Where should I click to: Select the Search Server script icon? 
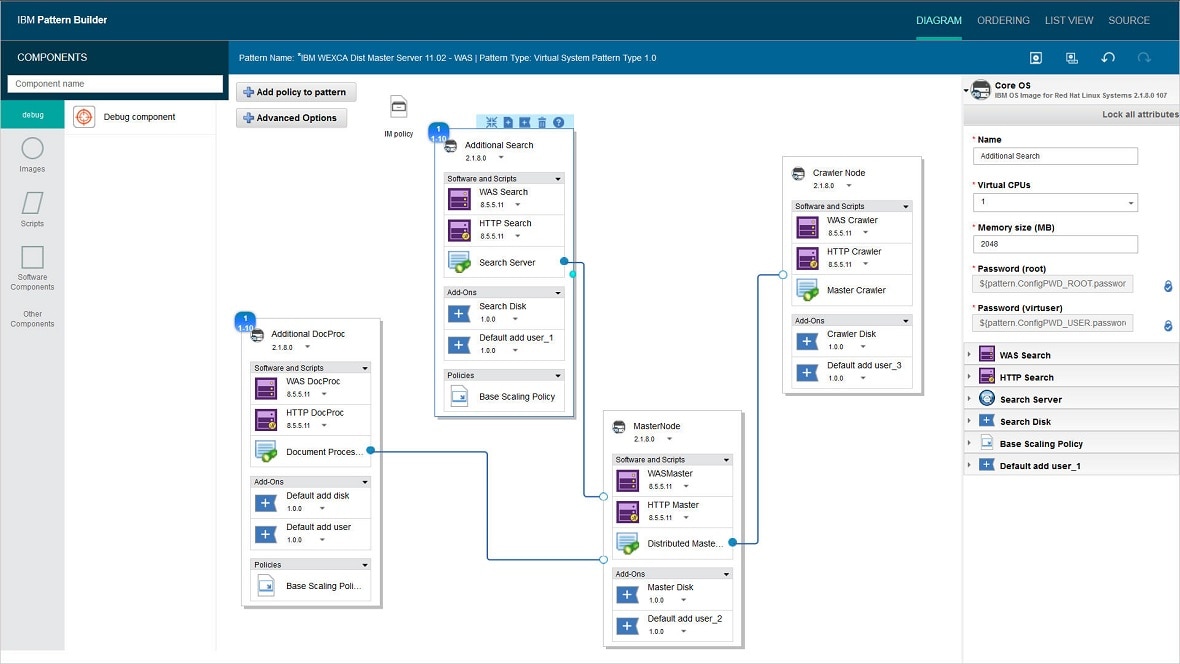pyautogui.click(x=459, y=262)
